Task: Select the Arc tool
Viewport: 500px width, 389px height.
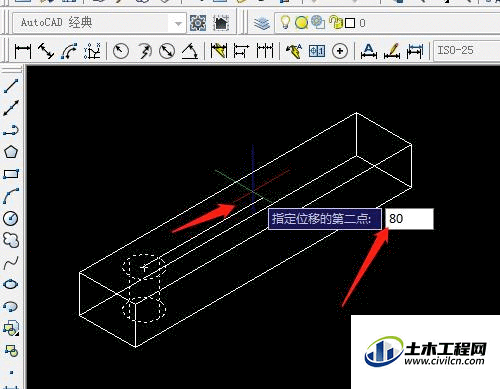Action: click(x=11, y=196)
